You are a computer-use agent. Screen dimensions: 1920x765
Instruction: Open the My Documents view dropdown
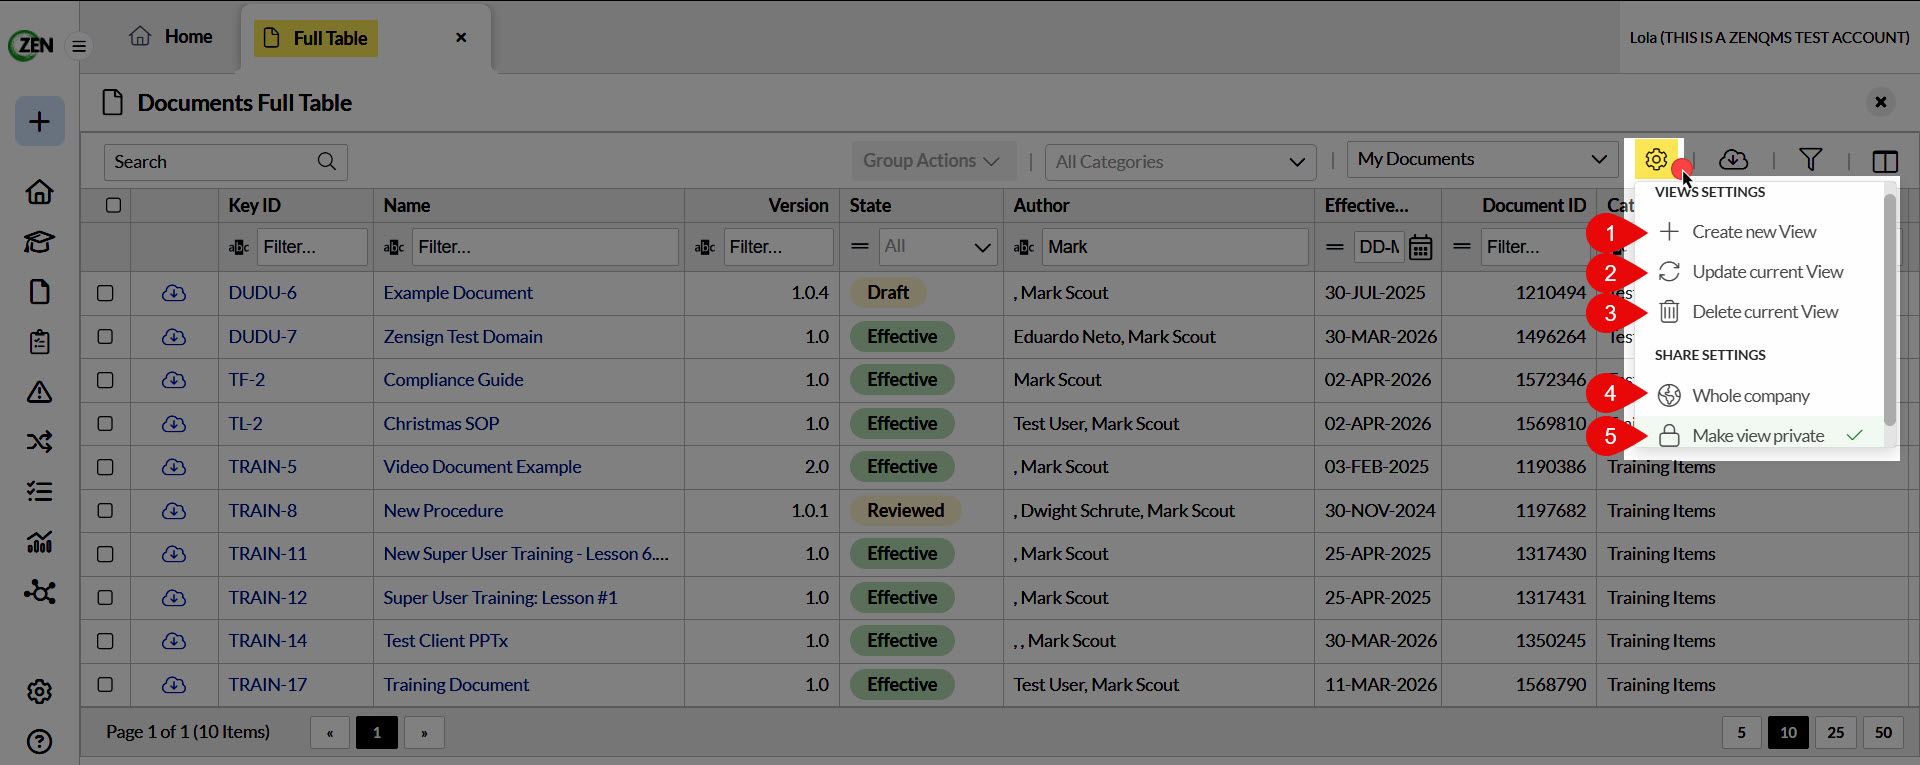click(x=1482, y=160)
